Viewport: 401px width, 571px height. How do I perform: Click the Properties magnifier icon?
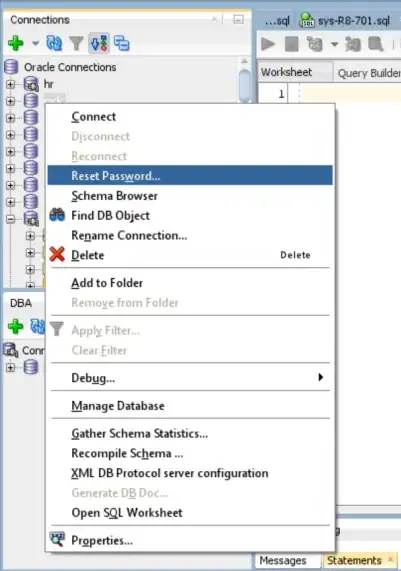(57, 539)
